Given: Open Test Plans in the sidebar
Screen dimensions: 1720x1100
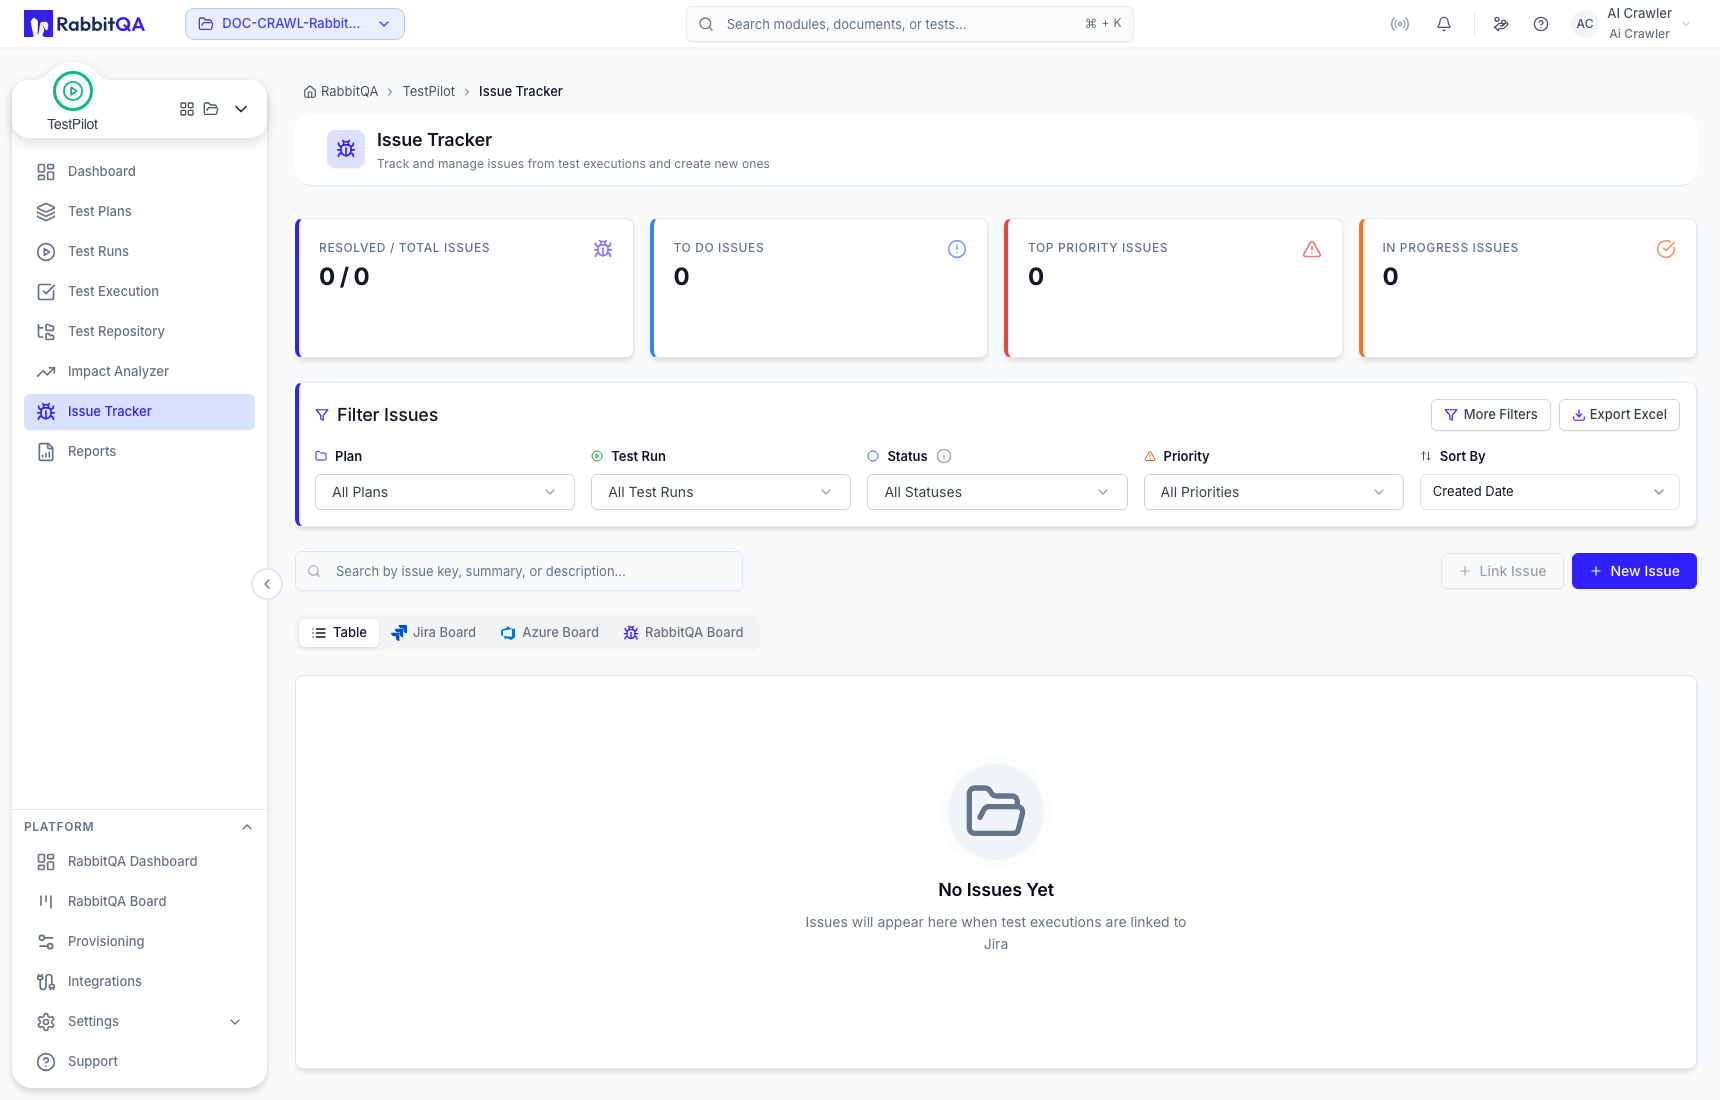Looking at the screenshot, I should click(139, 211).
